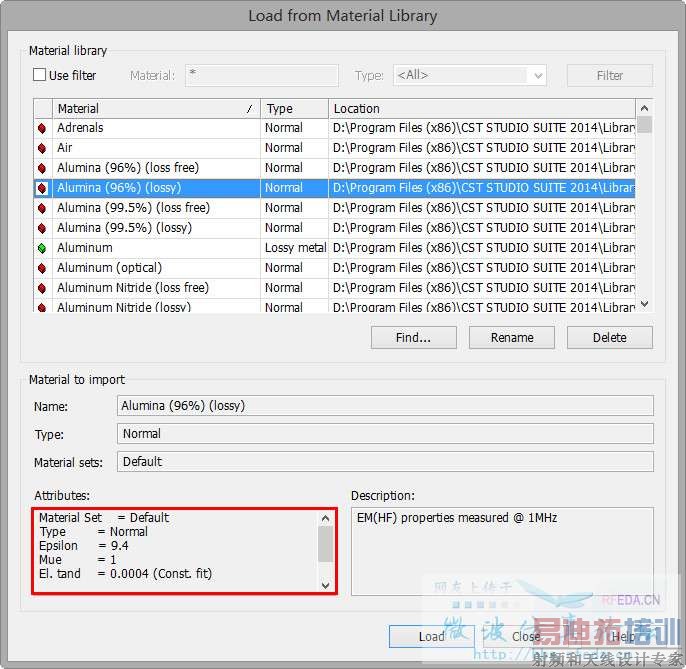Select the Adrenals material row

tap(334, 128)
